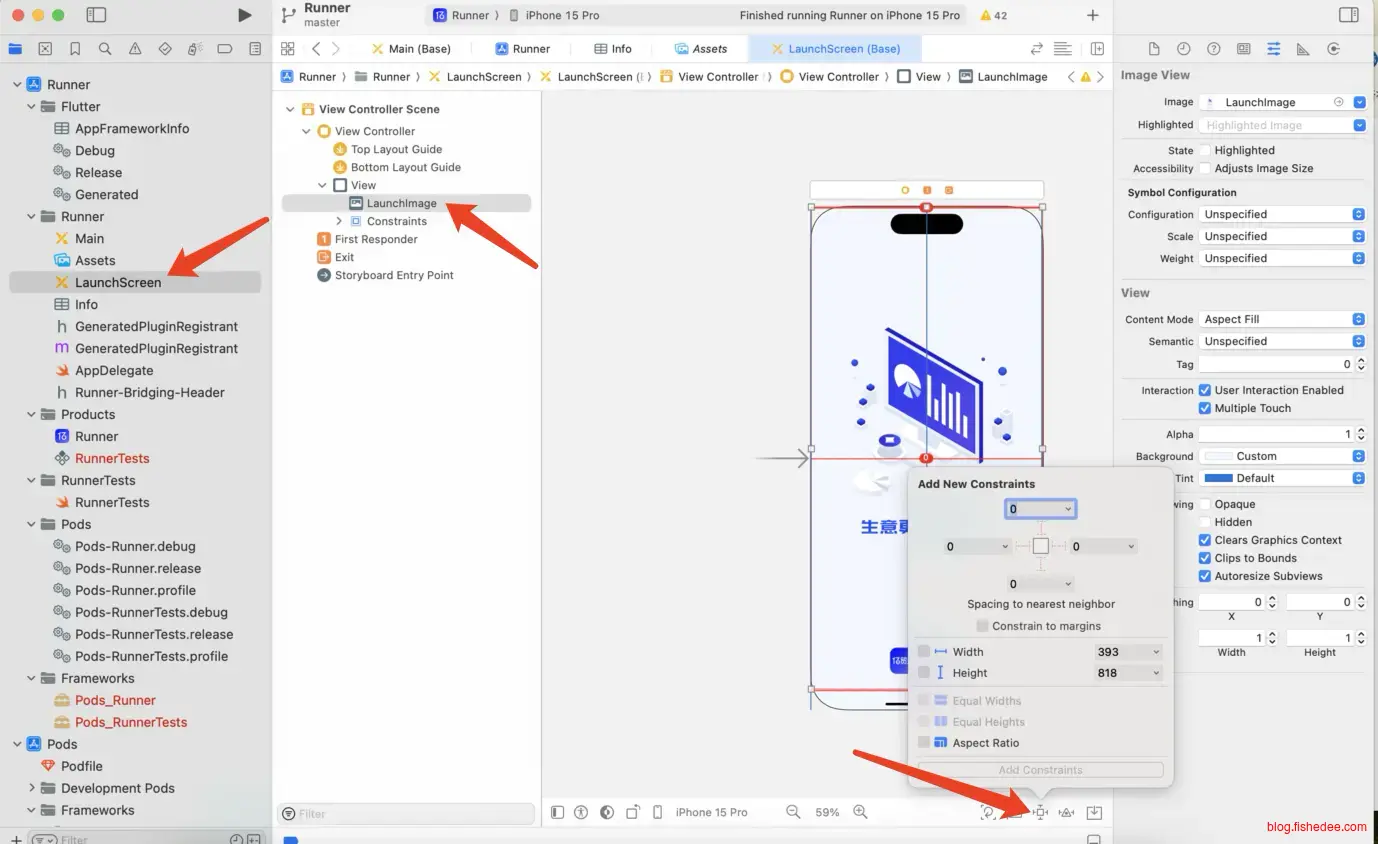
Task: Zoom out the storyboard canvas
Action: [x=793, y=812]
